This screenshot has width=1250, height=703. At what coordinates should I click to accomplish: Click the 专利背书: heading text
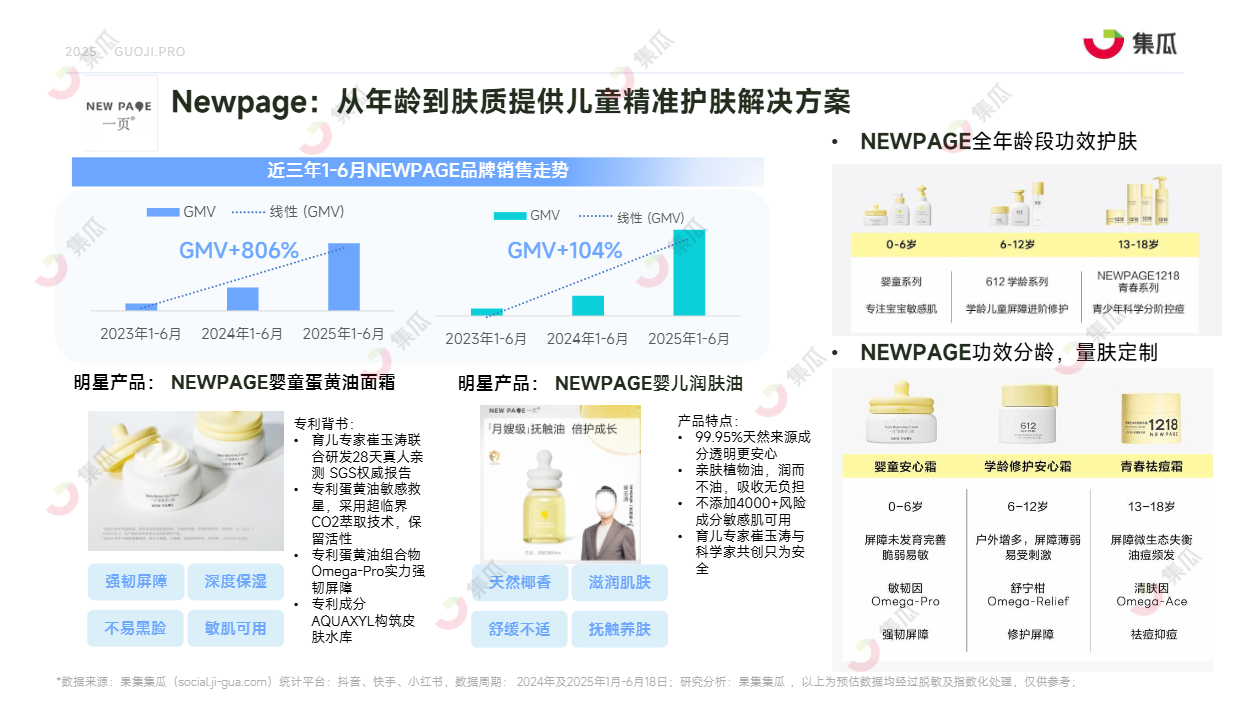pyautogui.click(x=324, y=423)
